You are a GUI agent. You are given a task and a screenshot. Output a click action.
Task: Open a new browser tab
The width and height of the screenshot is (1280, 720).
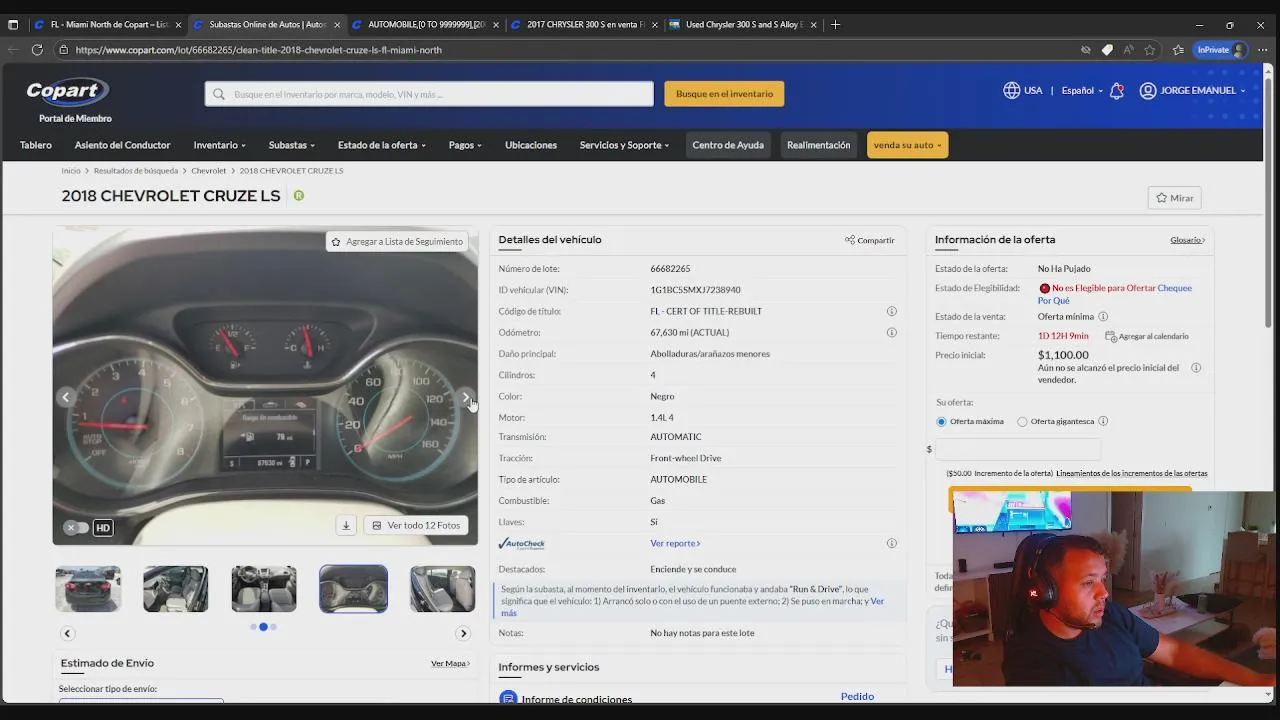pyautogui.click(x=835, y=24)
